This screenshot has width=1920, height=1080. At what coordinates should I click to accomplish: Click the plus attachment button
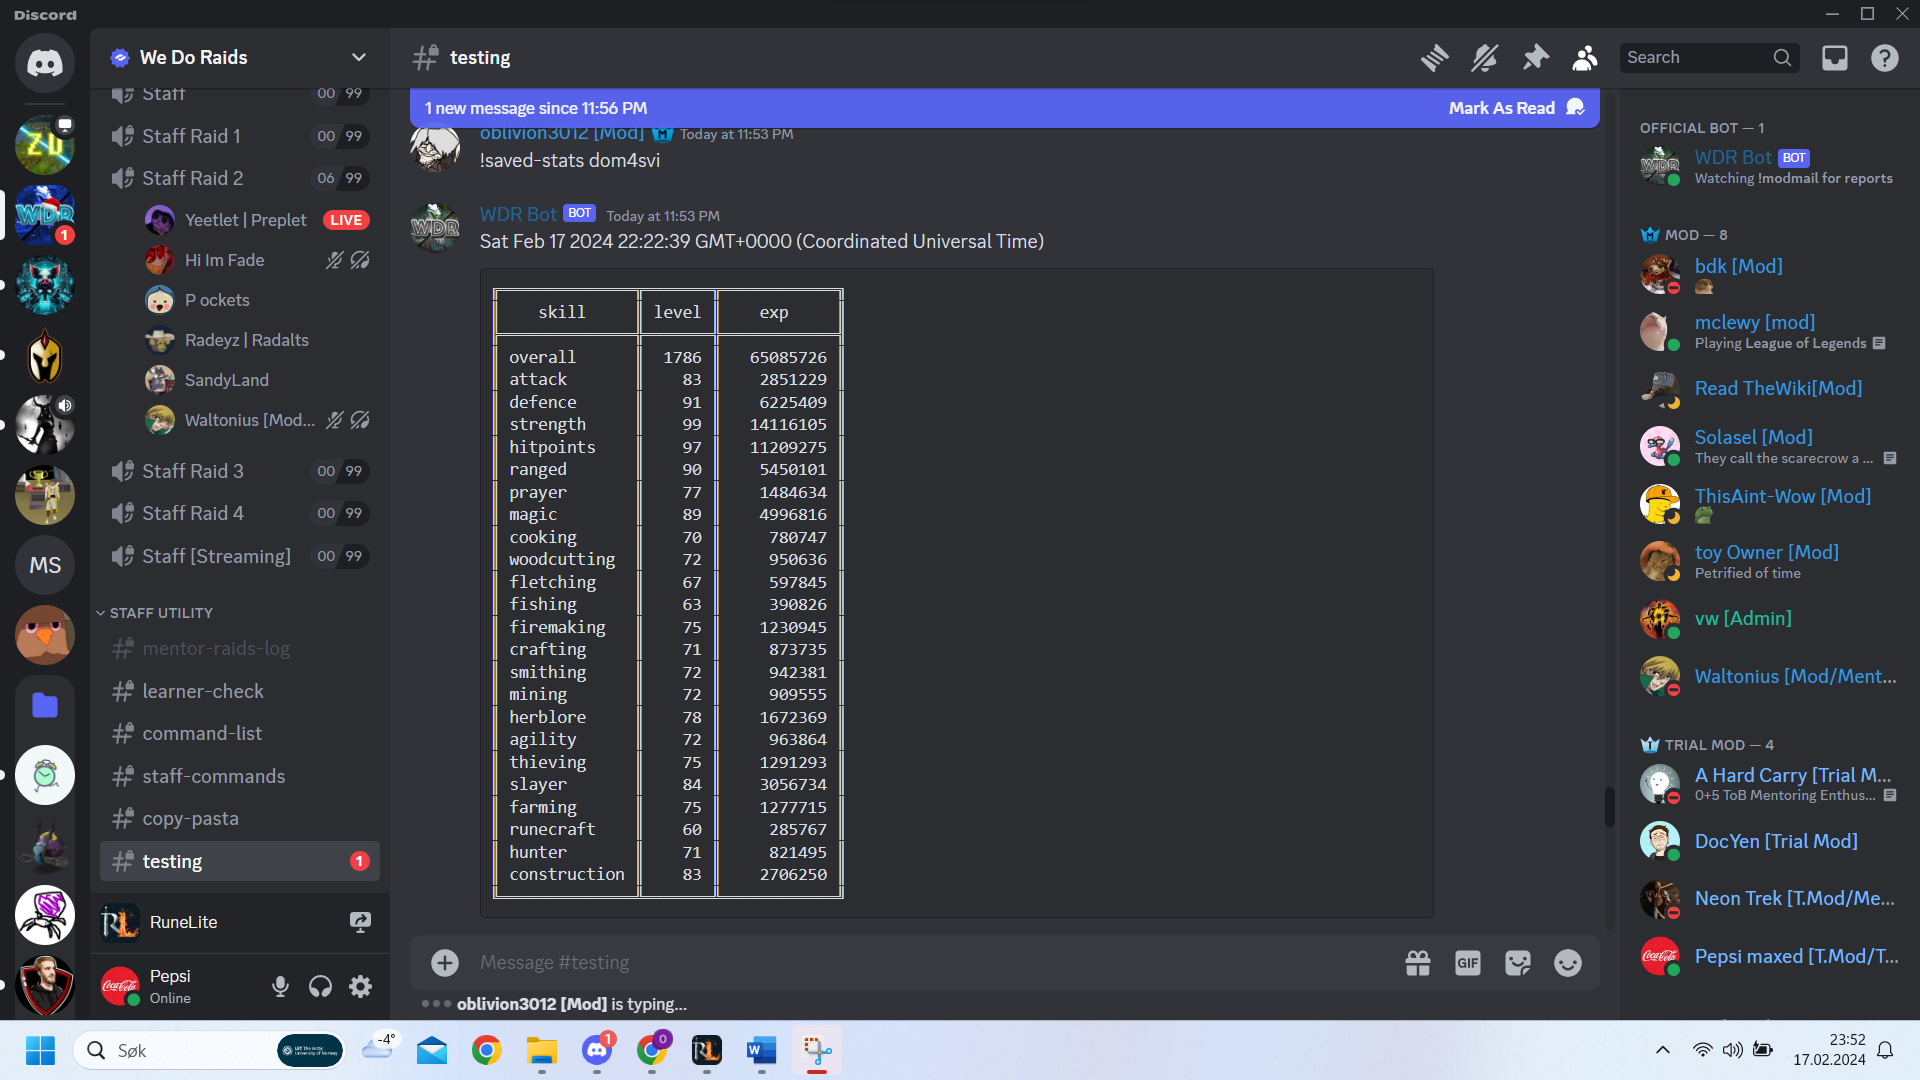(445, 962)
